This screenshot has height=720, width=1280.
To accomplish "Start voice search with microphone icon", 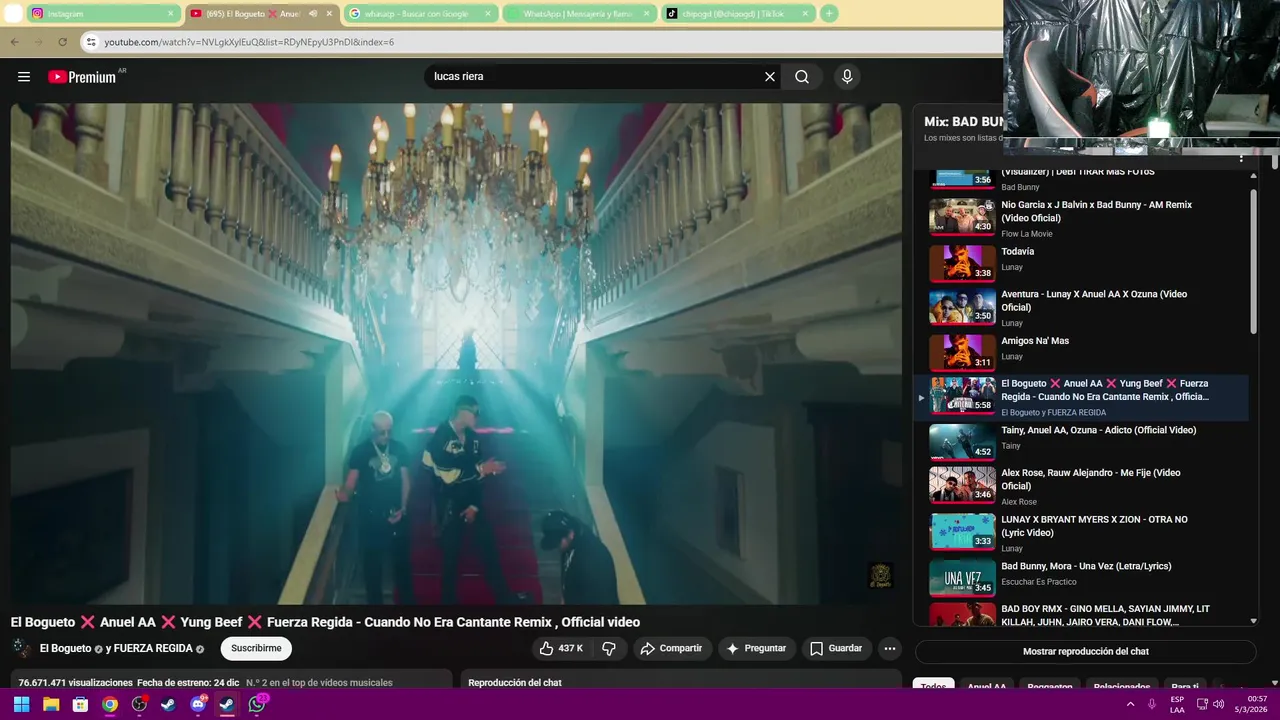I will (847, 77).
